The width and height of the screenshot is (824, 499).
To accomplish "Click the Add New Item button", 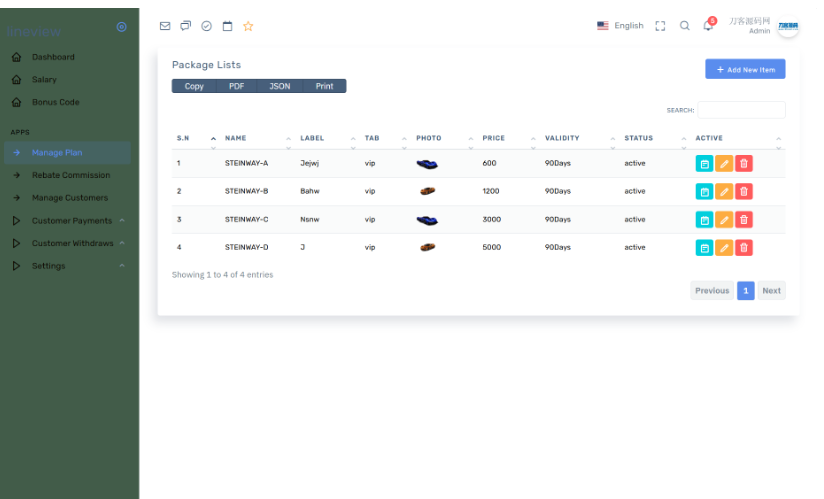I will [745, 69].
